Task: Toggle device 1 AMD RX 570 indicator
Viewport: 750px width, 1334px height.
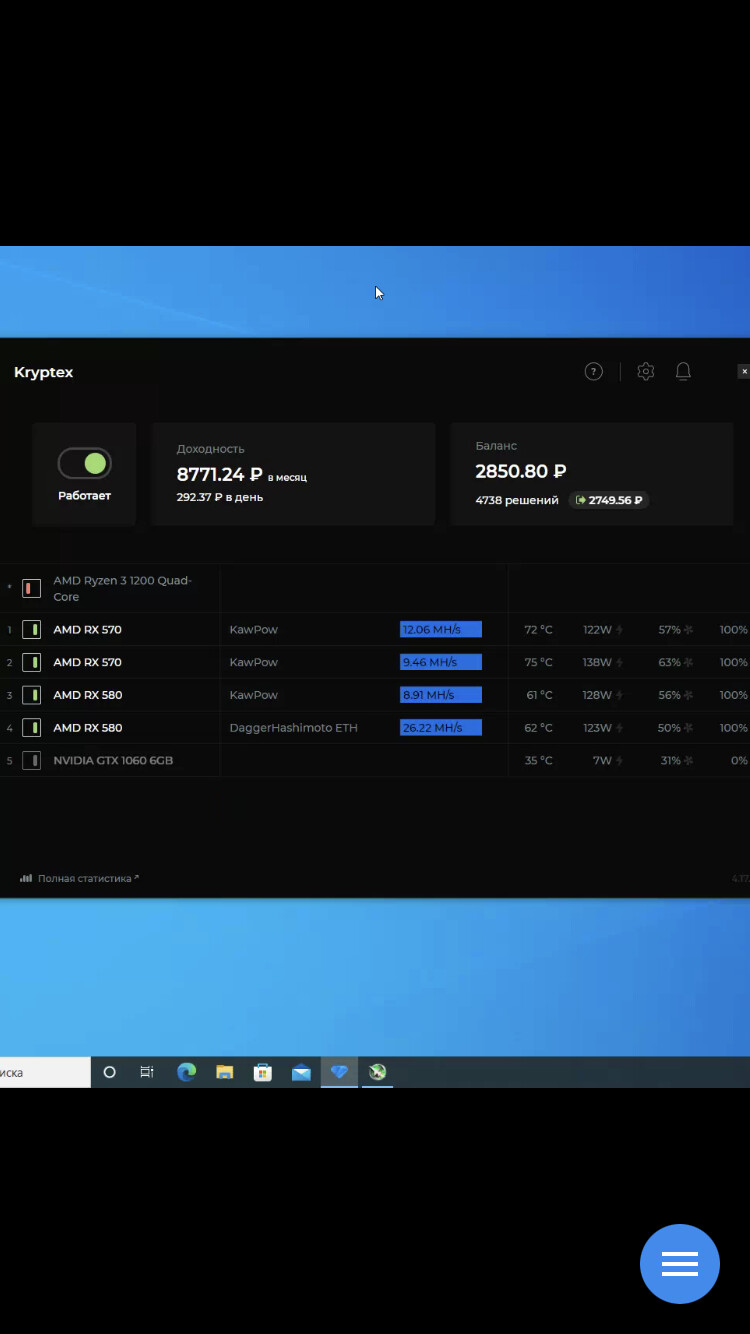Action: pos(32,630)
